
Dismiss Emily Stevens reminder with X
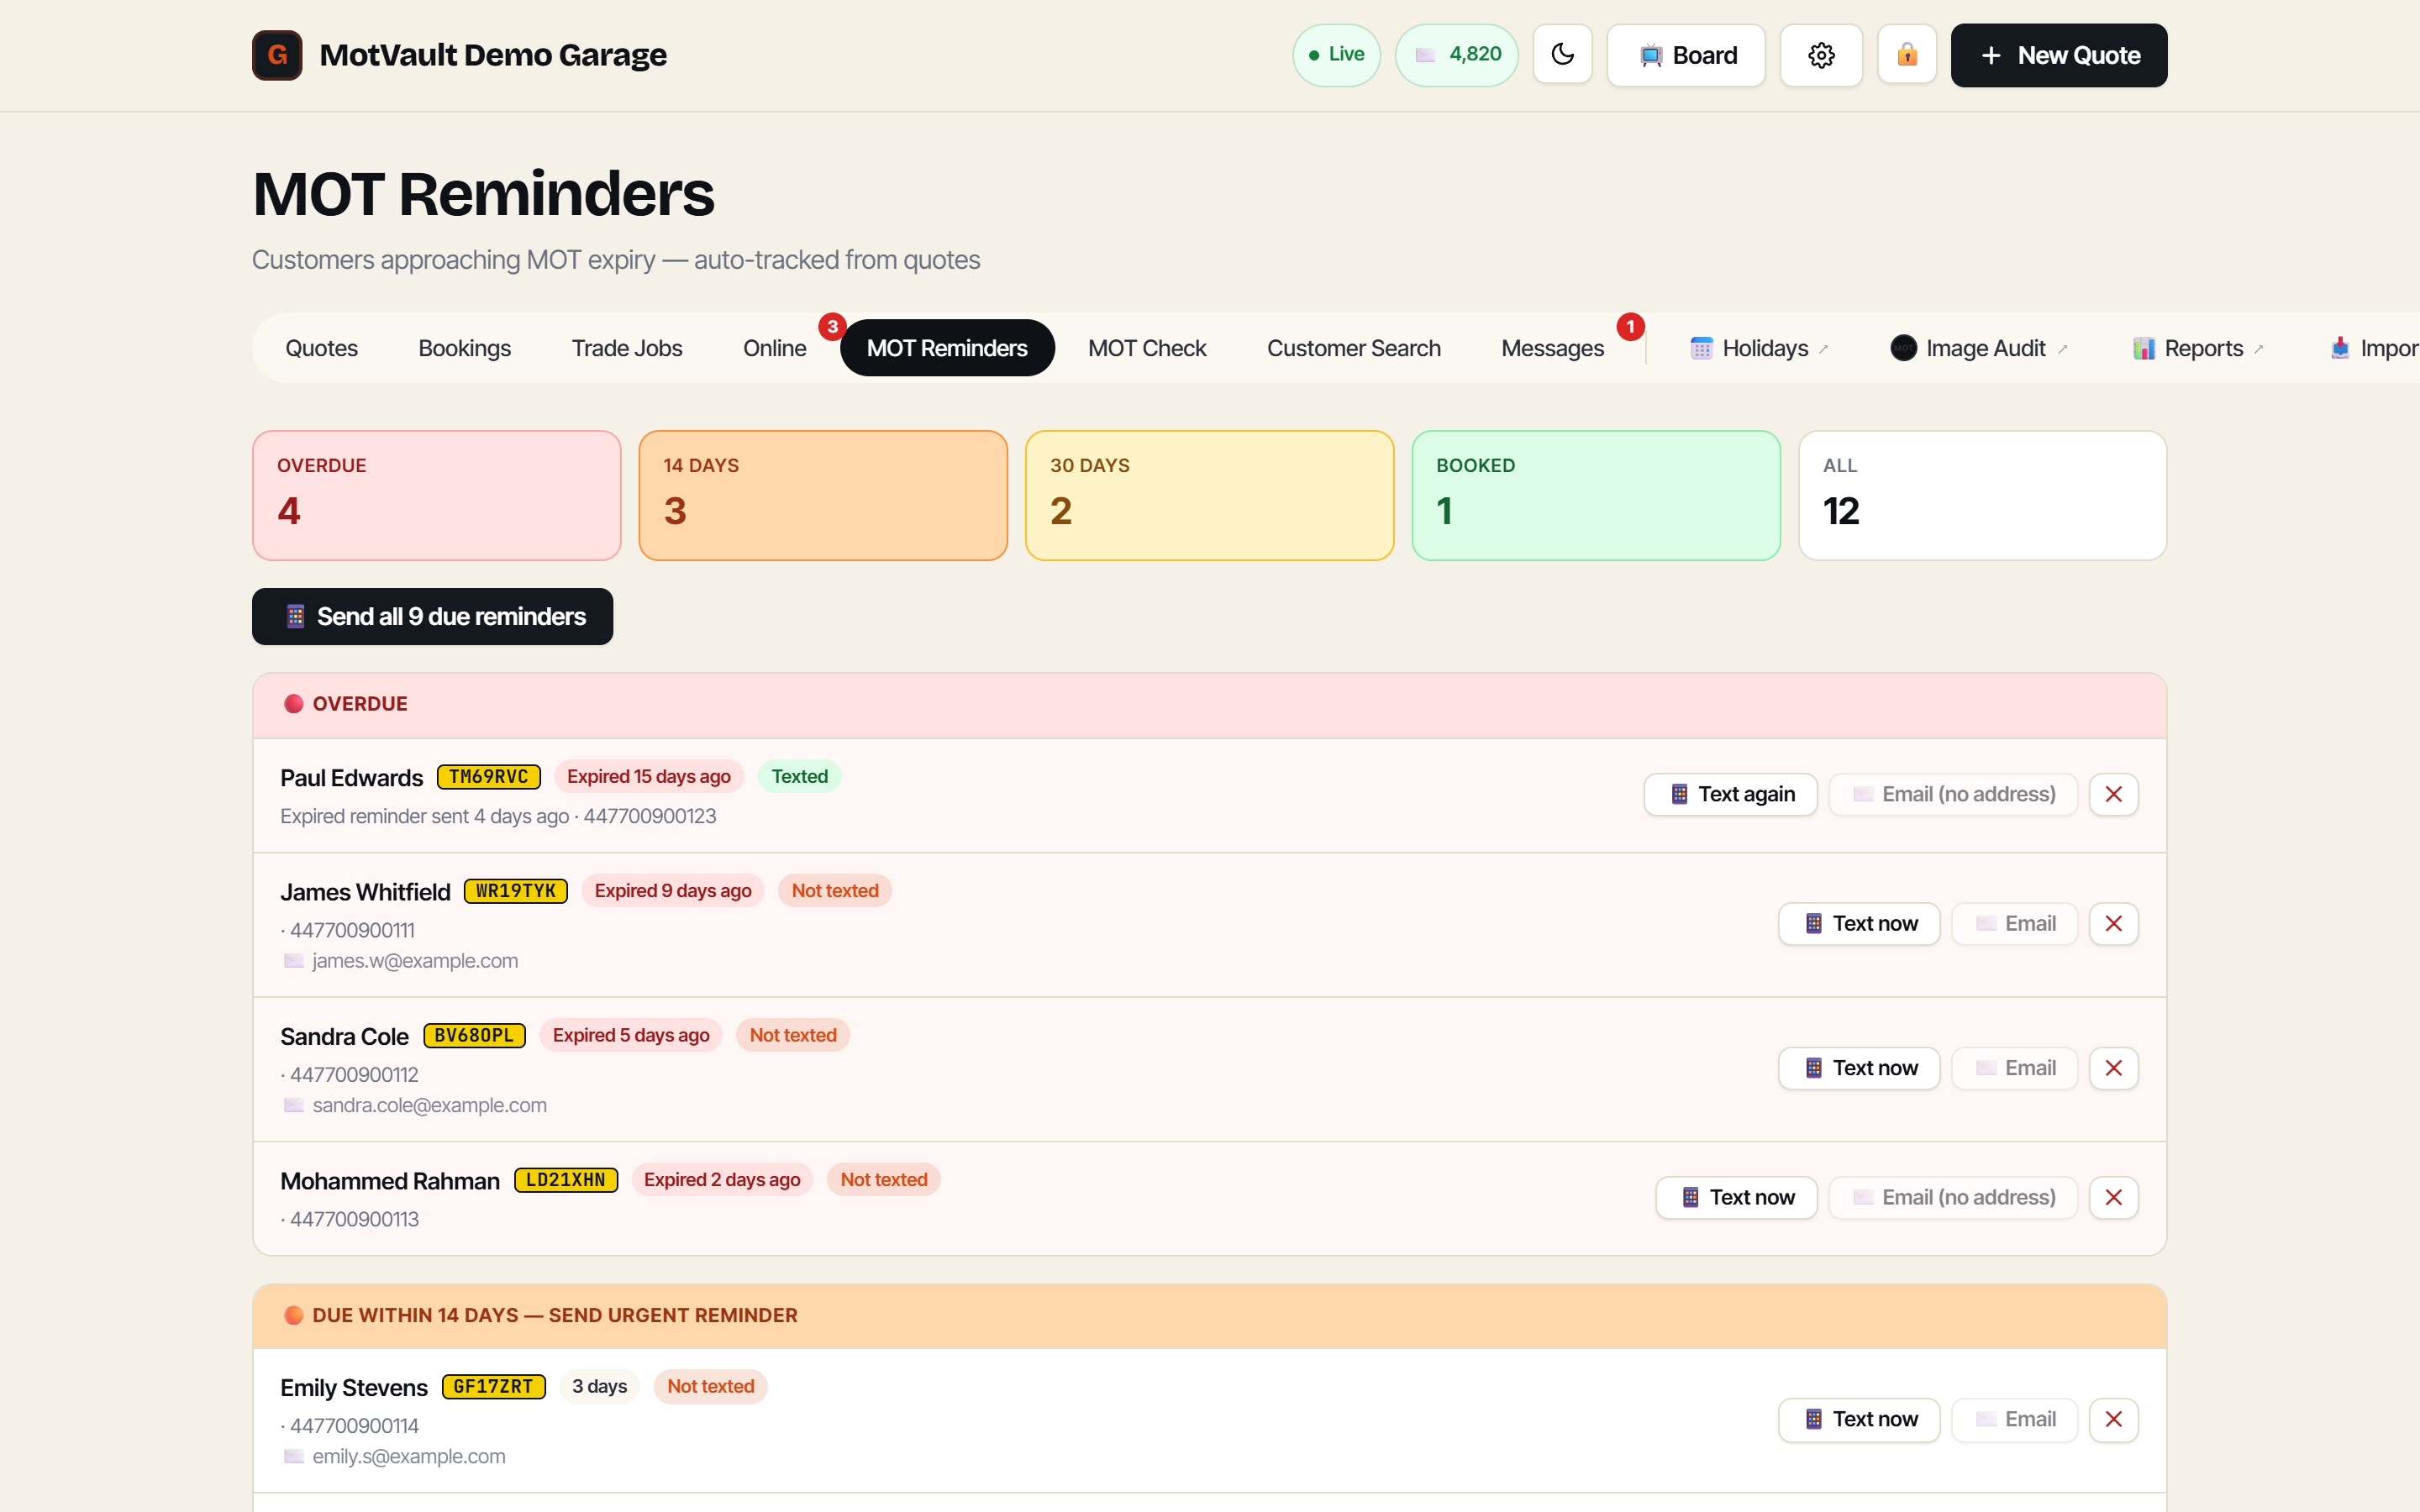[x=2113, y=1419]
